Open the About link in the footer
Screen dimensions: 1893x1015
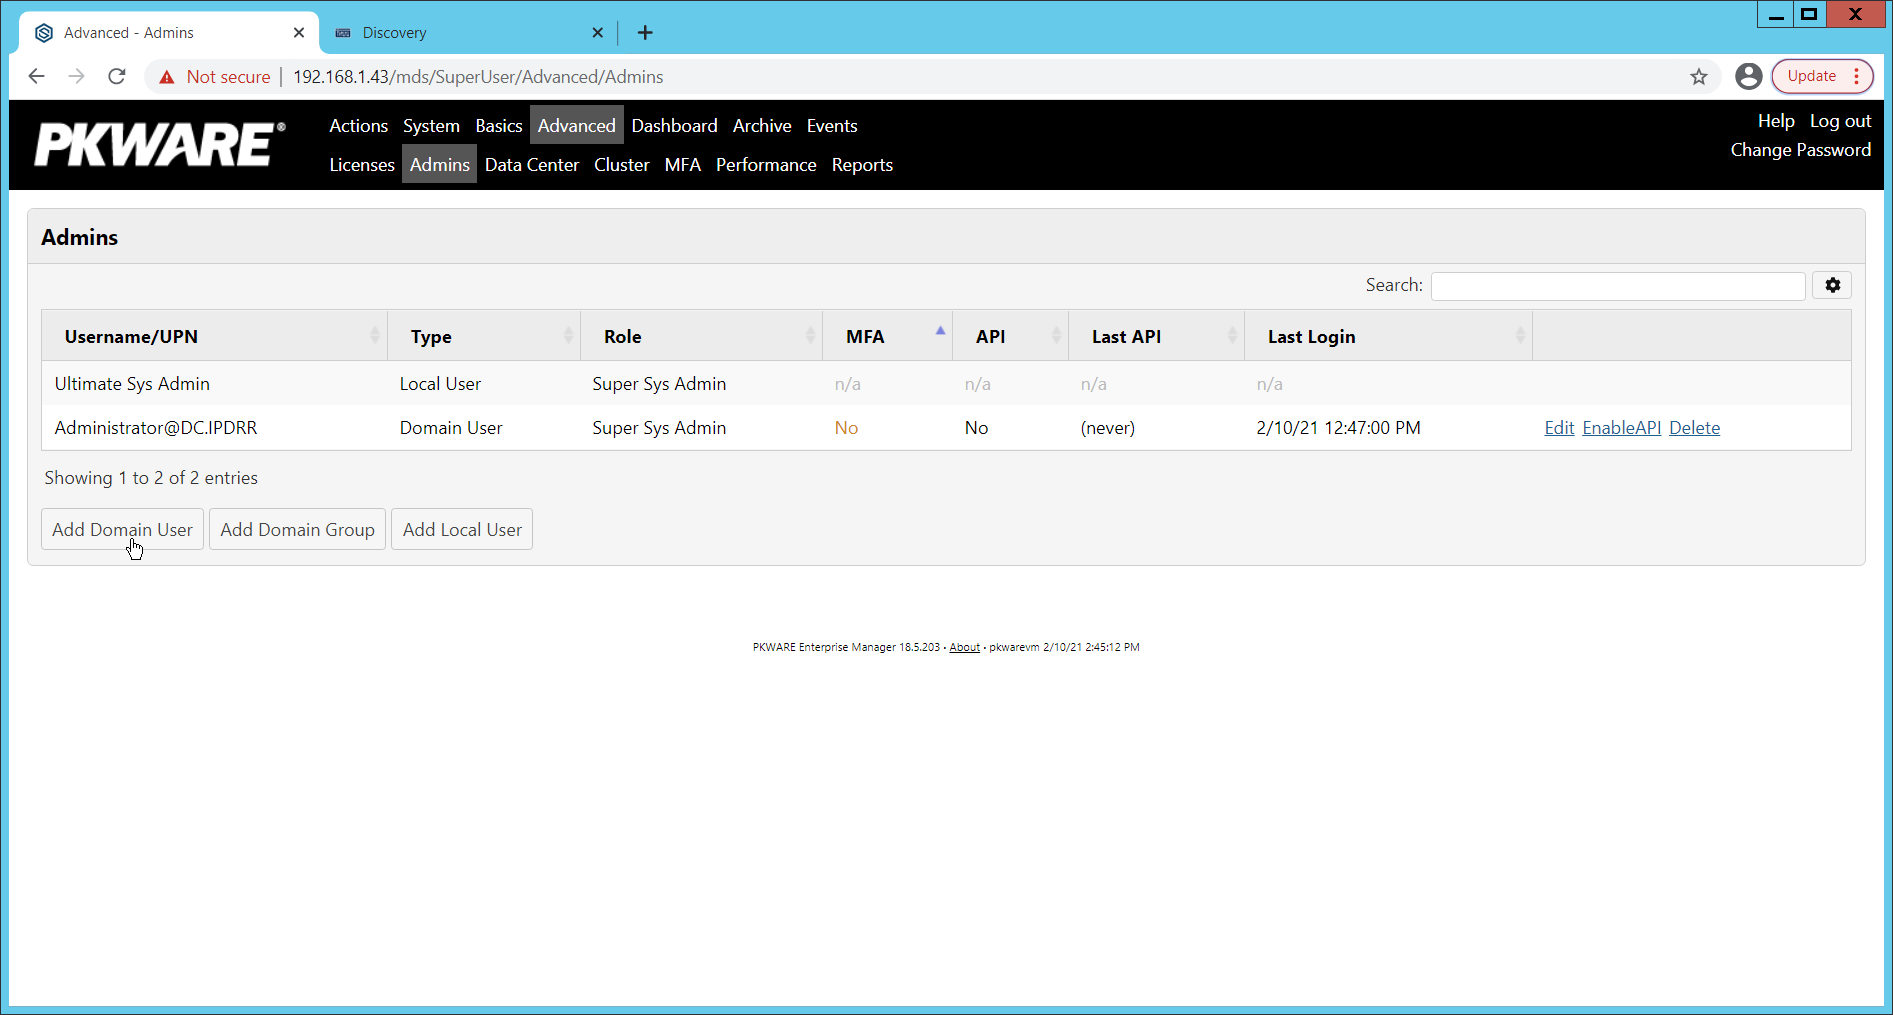click(964, 647)
